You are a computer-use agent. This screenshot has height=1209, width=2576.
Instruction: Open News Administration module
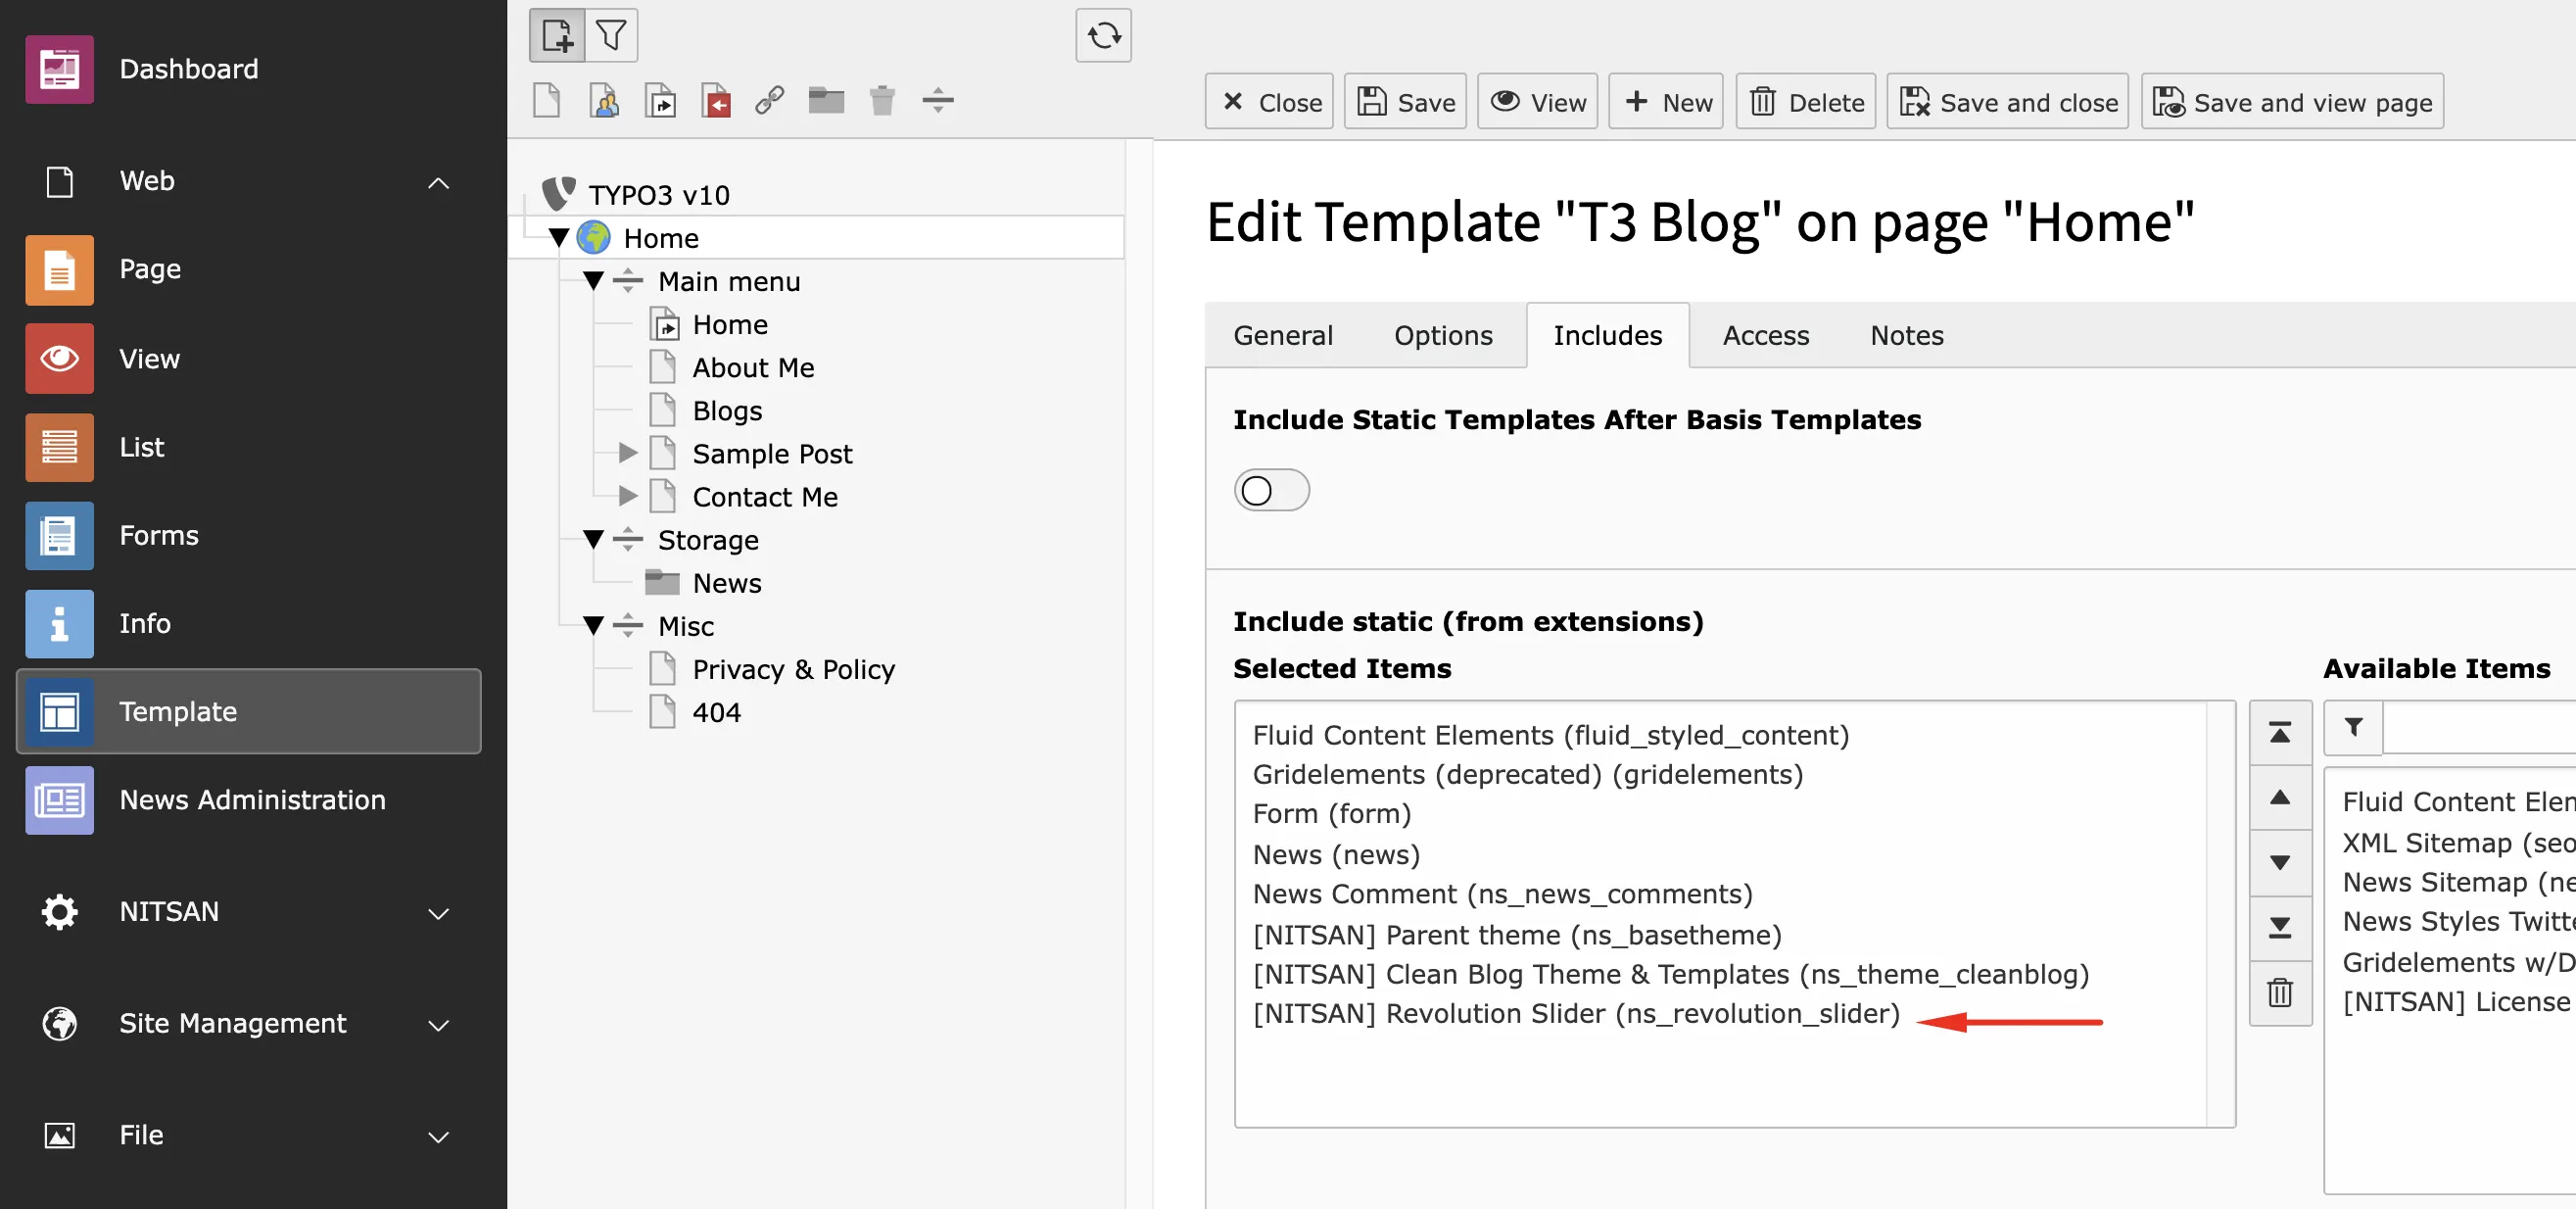248,799
